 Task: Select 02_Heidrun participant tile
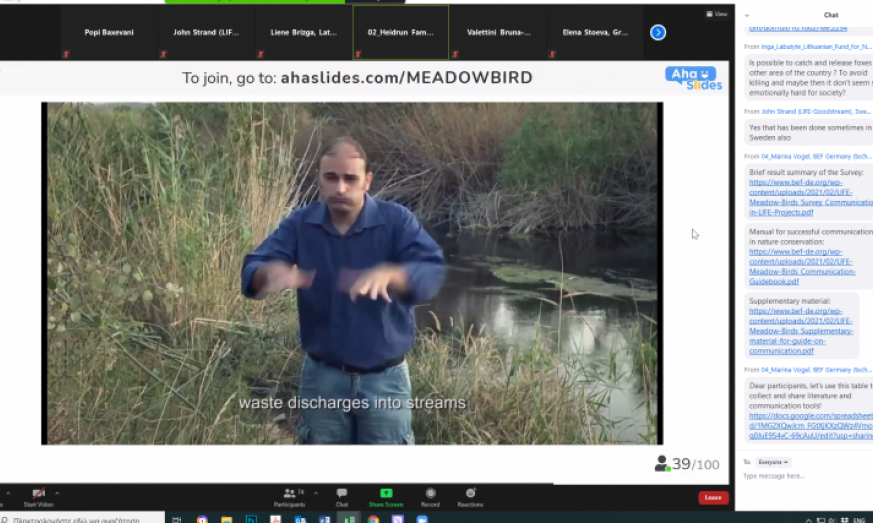[x=401, y=32]
